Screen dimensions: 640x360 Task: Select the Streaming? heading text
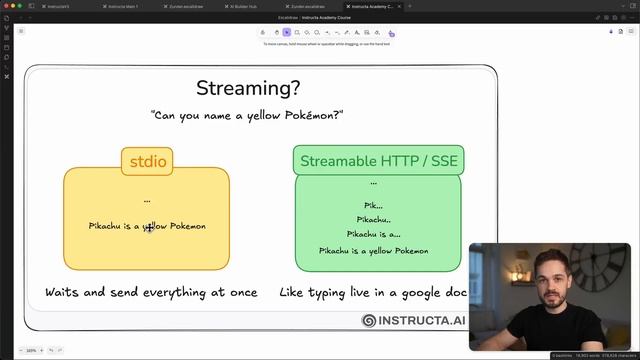(x=248, y=88)
